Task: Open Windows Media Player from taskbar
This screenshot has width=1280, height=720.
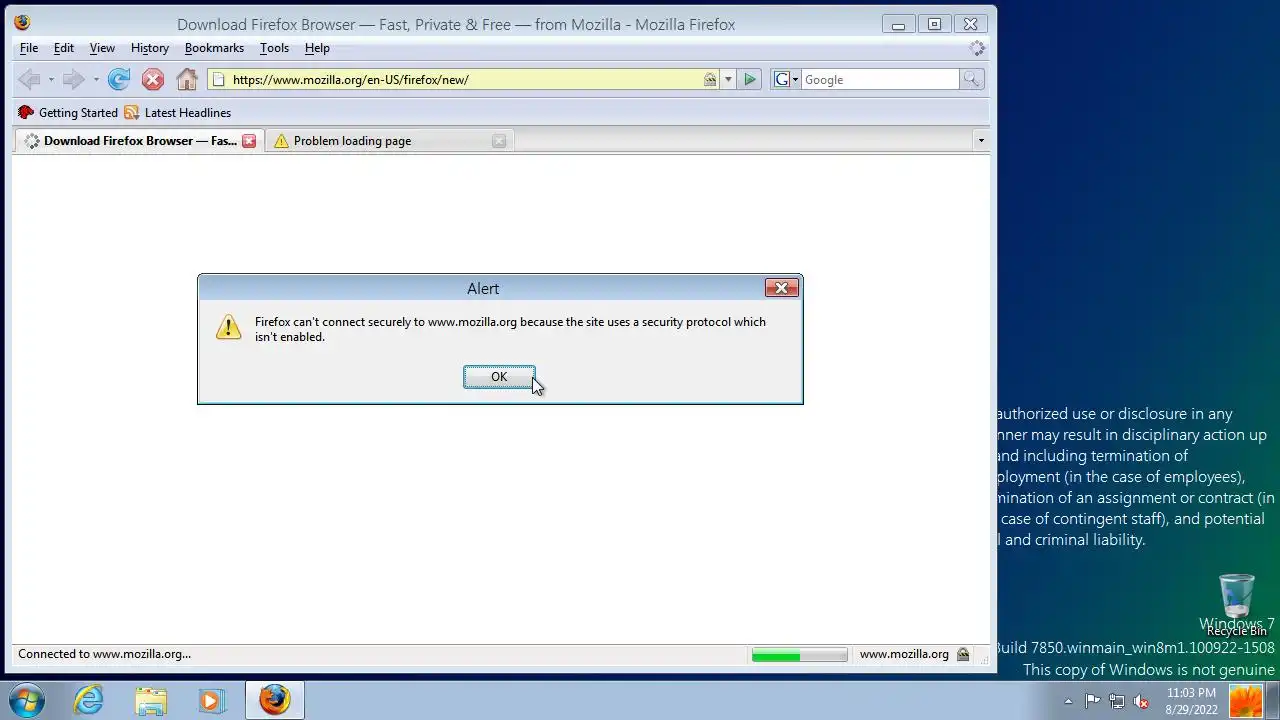Action: [211, 700]
